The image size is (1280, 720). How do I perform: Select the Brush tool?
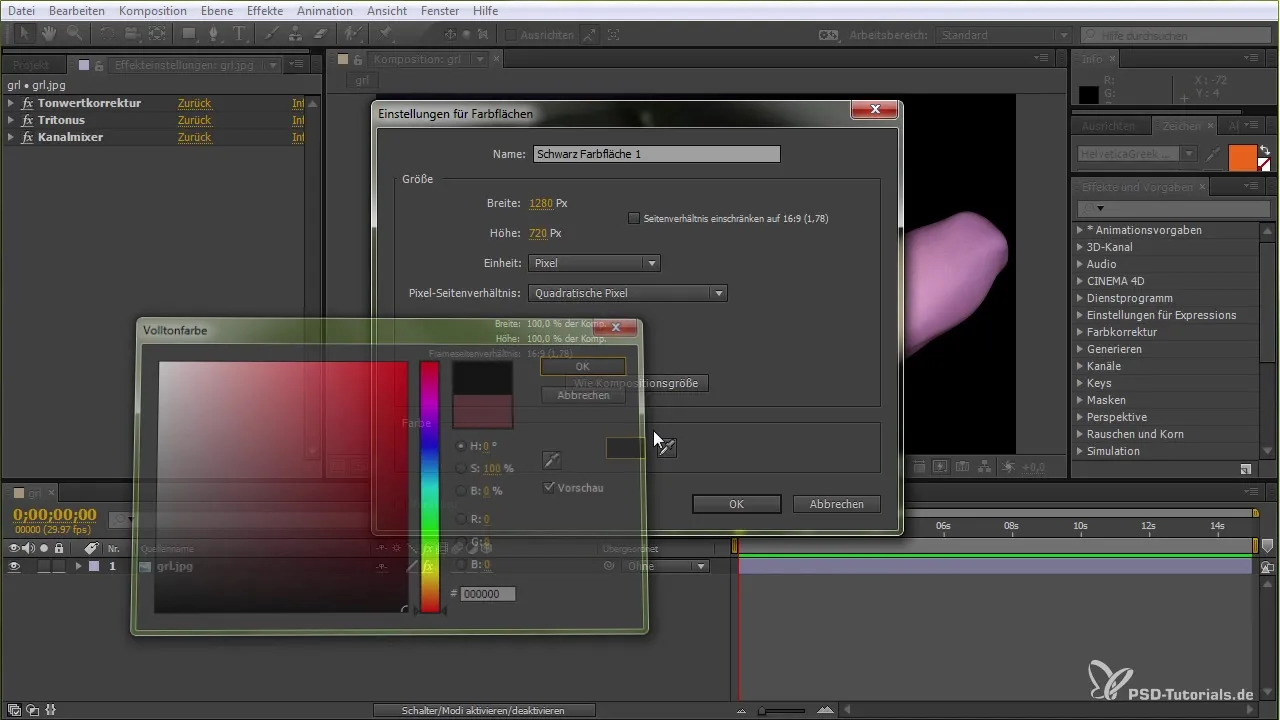pyautogui.click(x=271, y=34)
